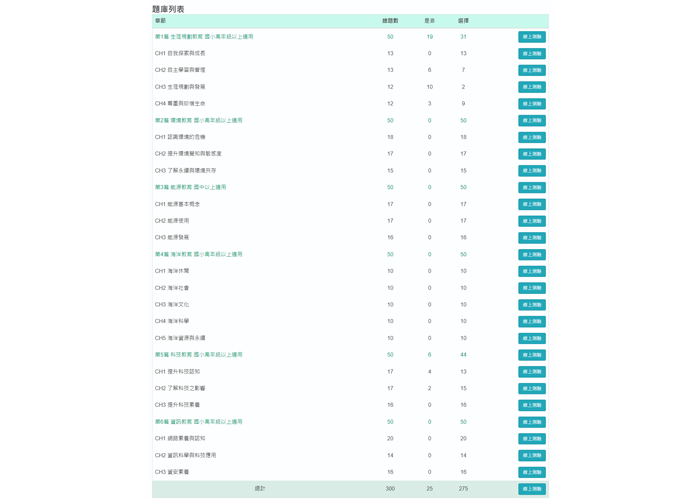Click the 總題數 column header
Image resolution: width=700 pixels, height=500 pixels.
coord(390,21)
